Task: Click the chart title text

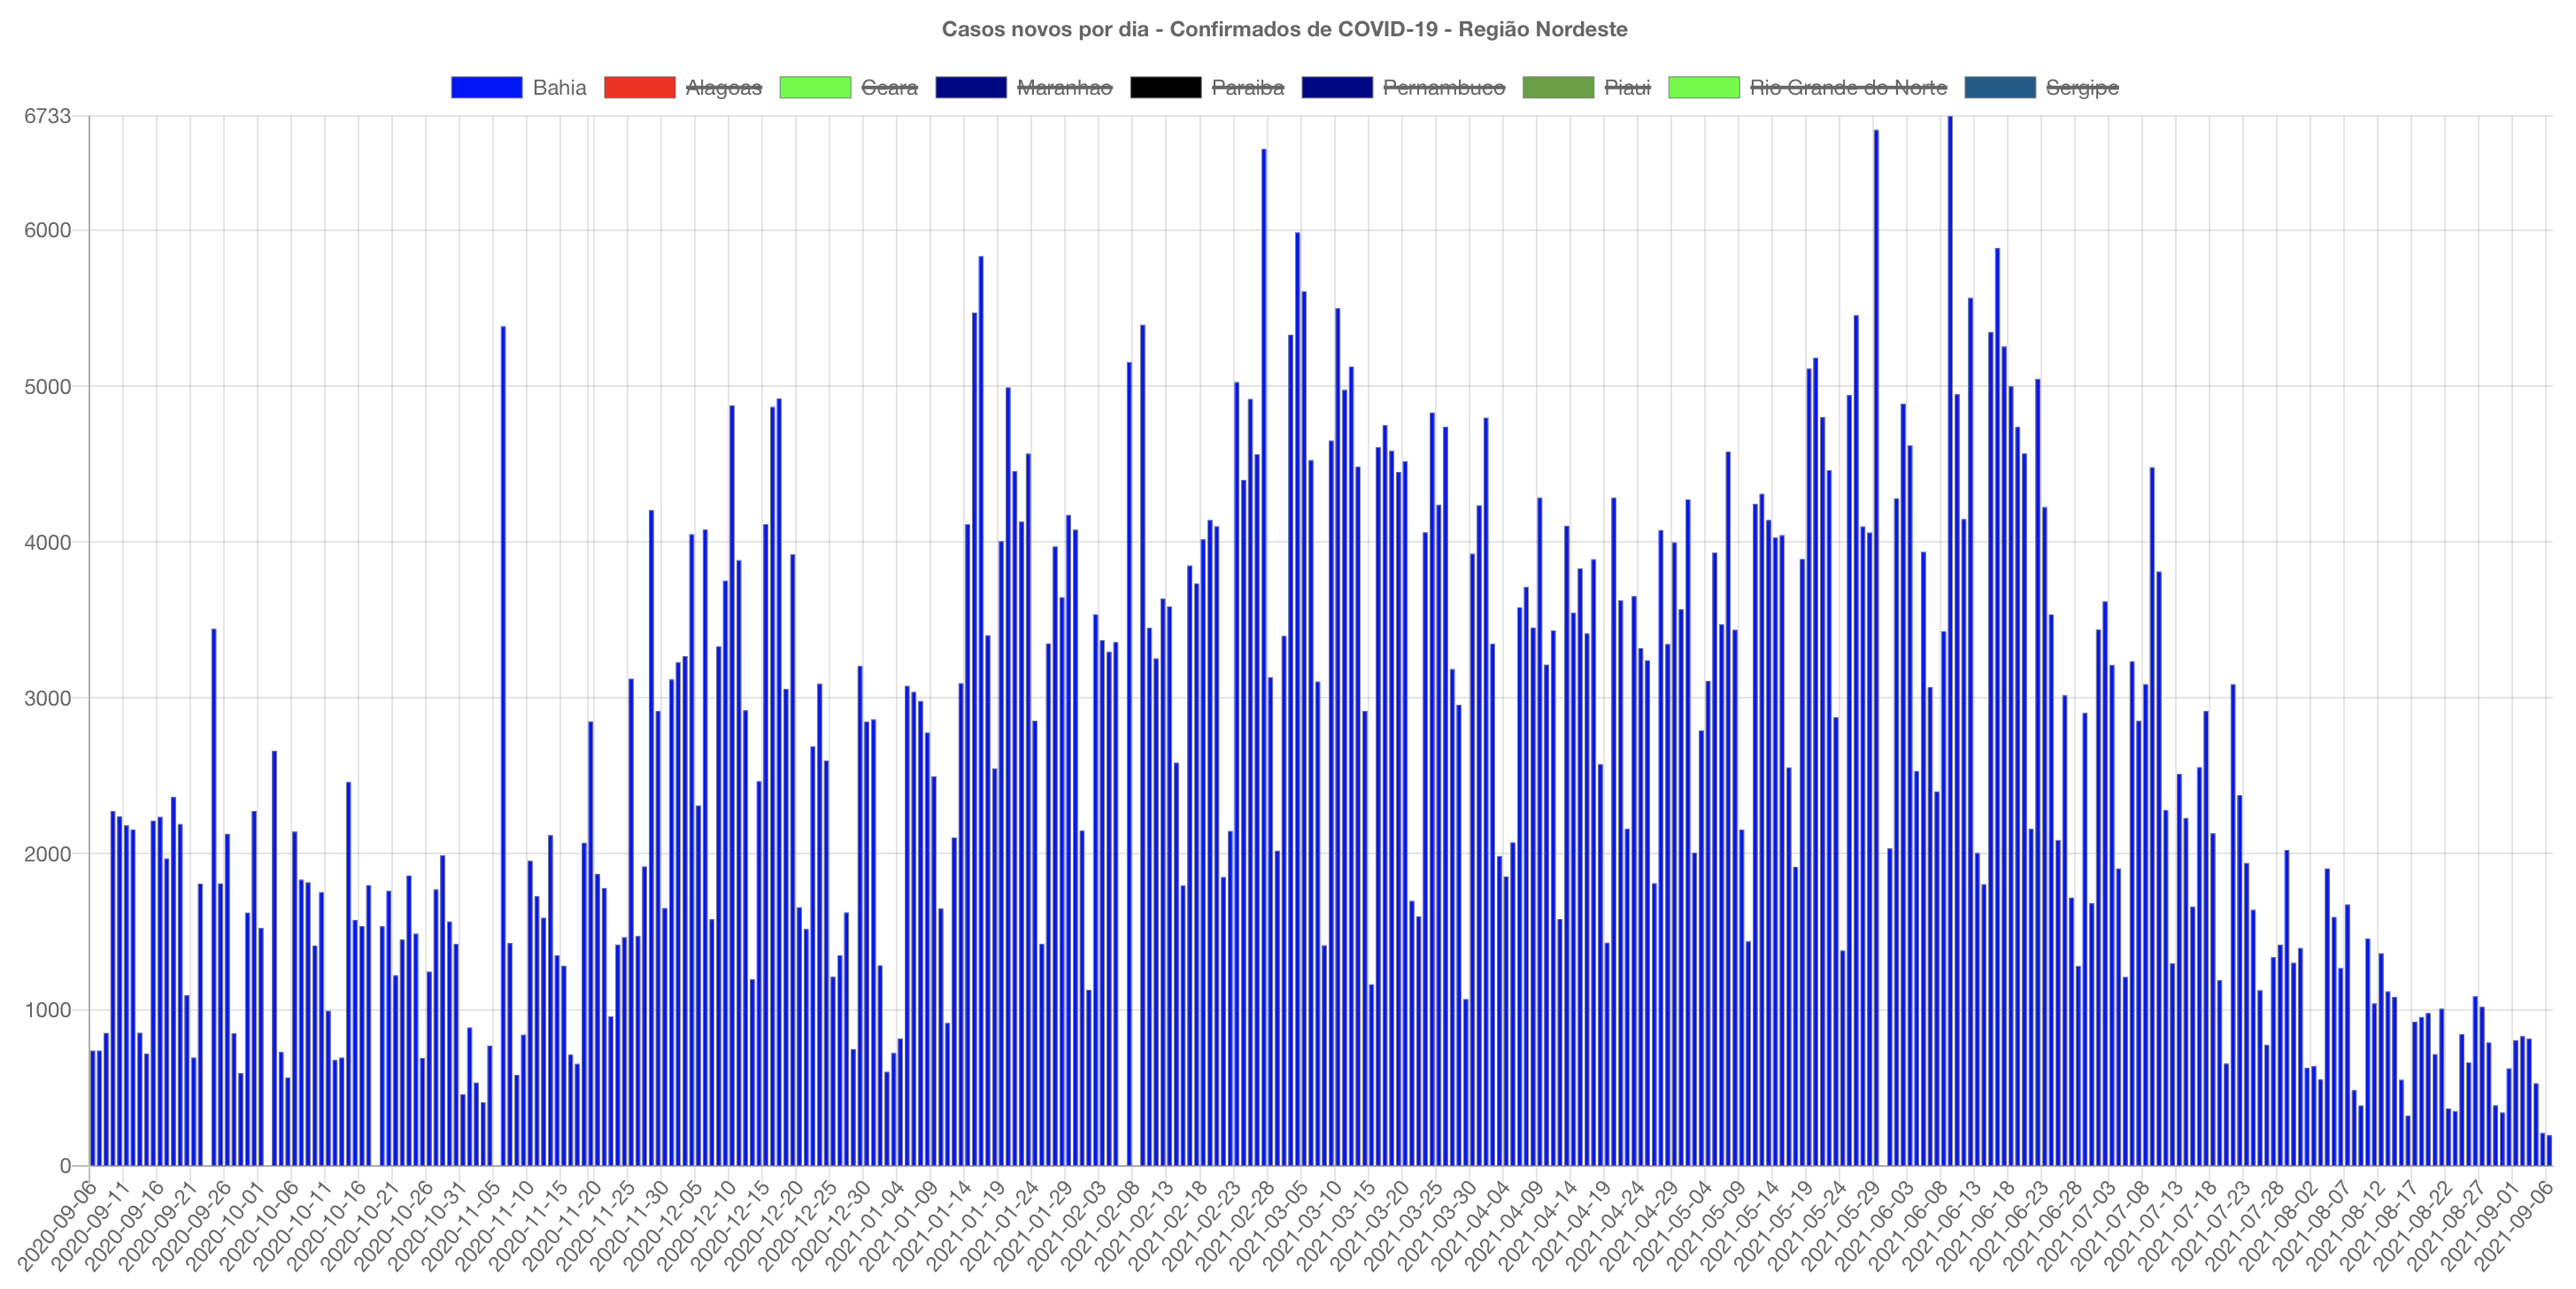Action: 1284,29
